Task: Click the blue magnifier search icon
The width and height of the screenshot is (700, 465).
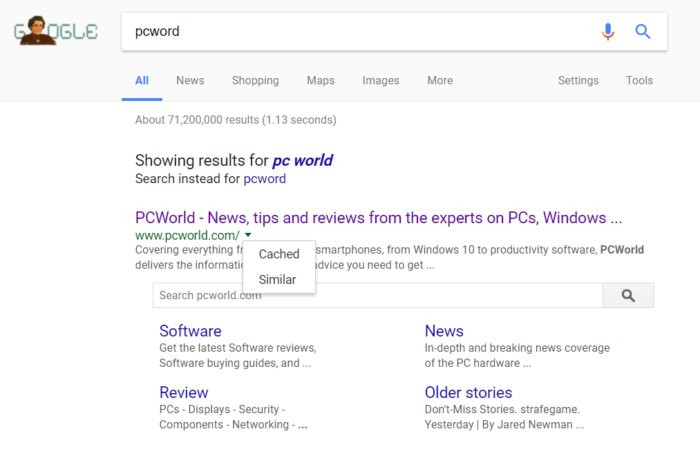Action: [x=643, y=32]
